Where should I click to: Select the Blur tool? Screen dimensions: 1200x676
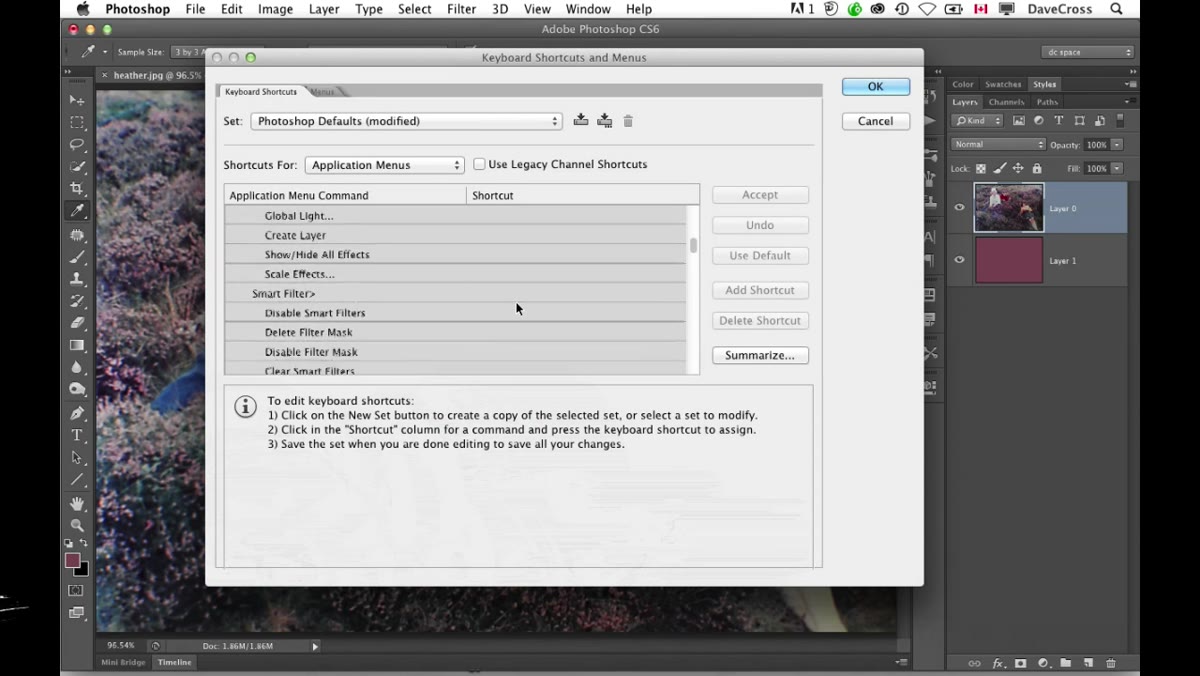pyautogui.click(x=77, y=367)
